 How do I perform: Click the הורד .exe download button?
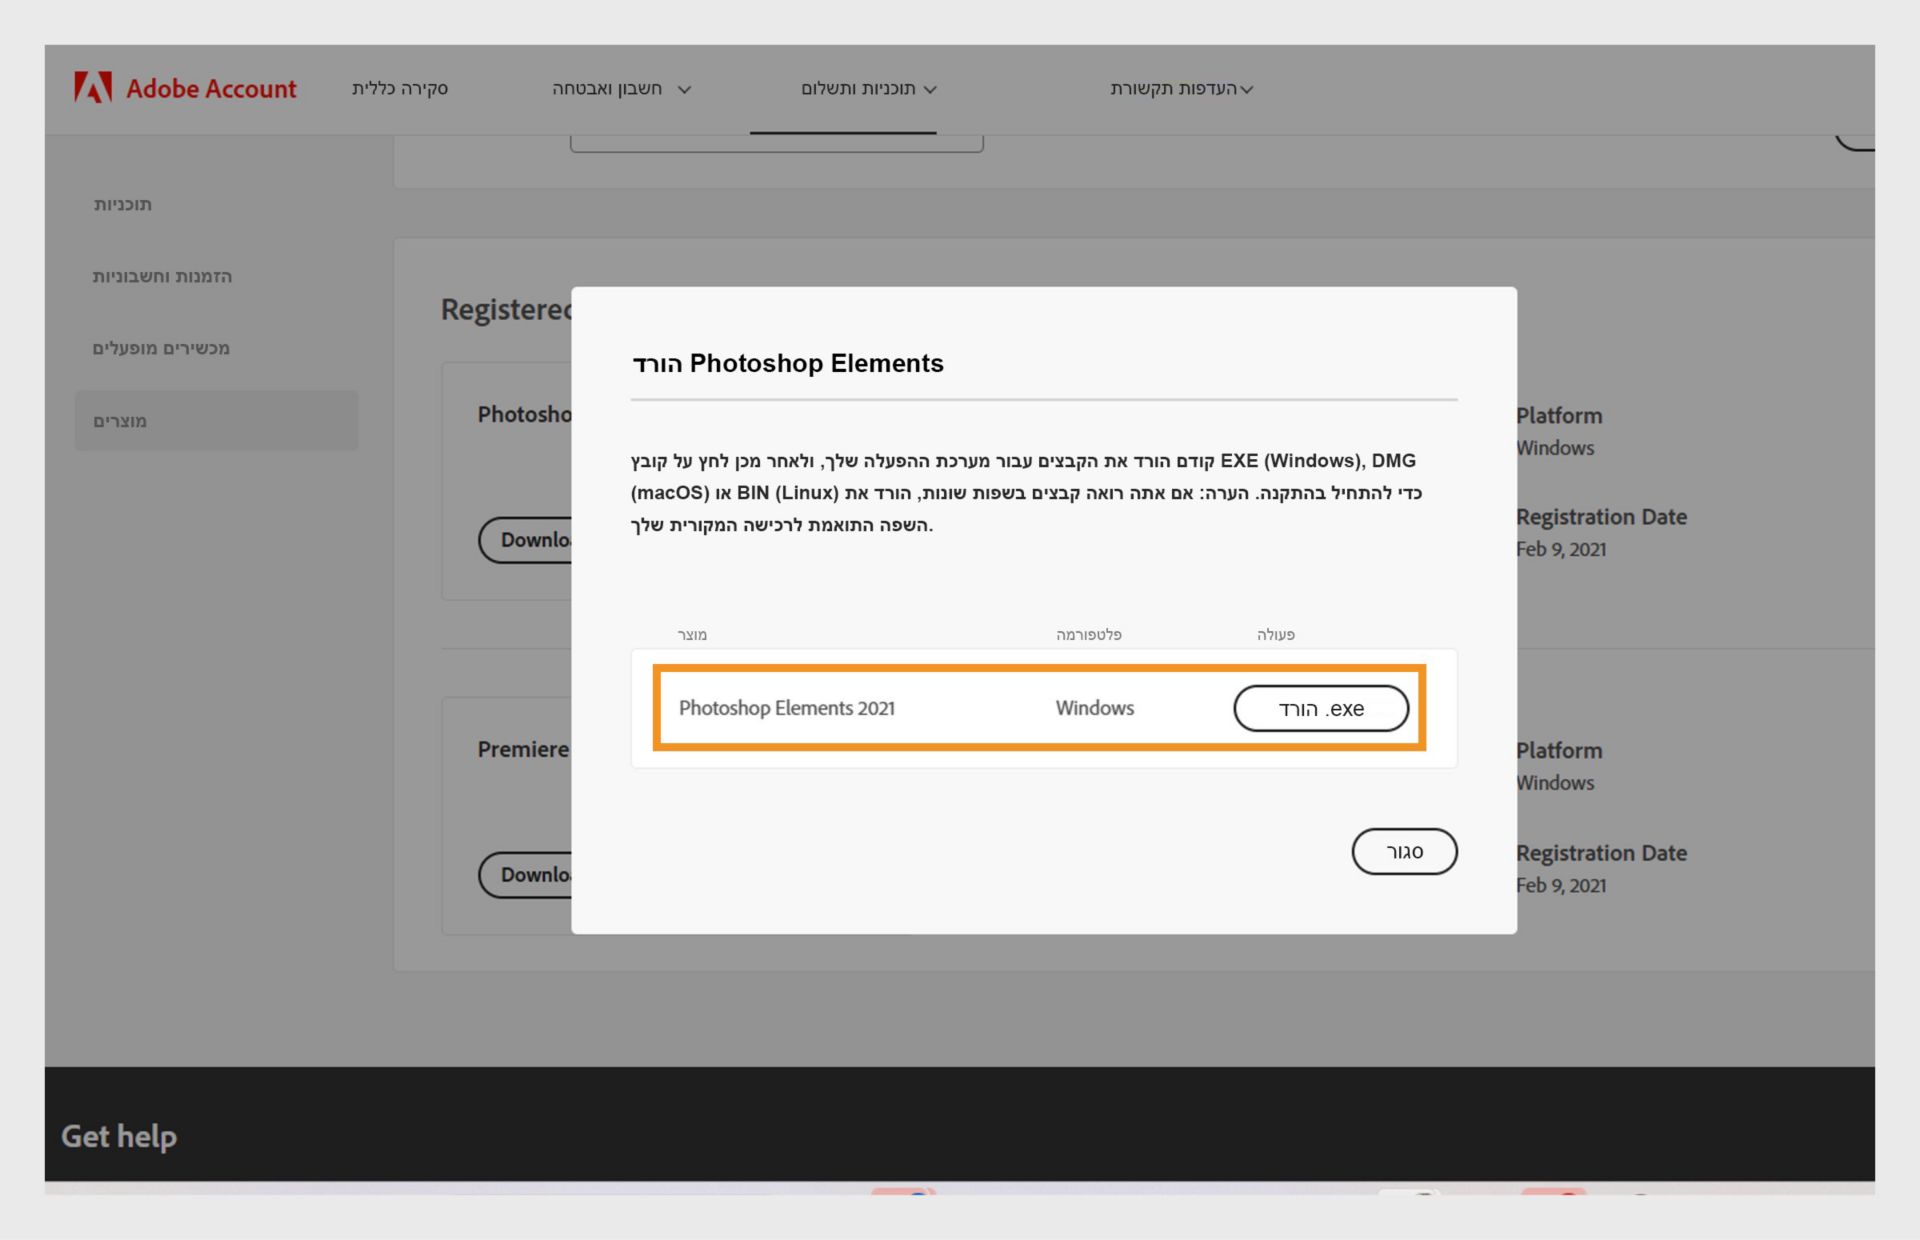pyautogui.click(x=1320, y=708)
